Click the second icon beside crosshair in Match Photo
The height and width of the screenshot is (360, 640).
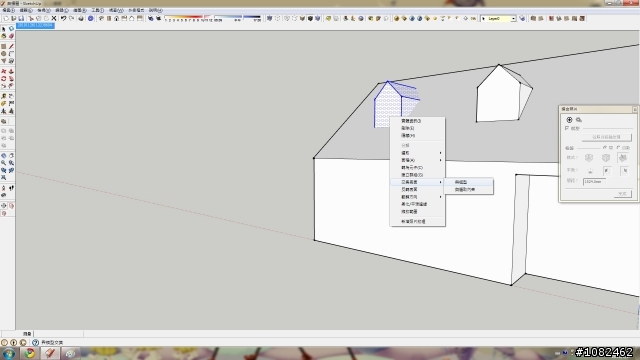(x=579, y=120)
